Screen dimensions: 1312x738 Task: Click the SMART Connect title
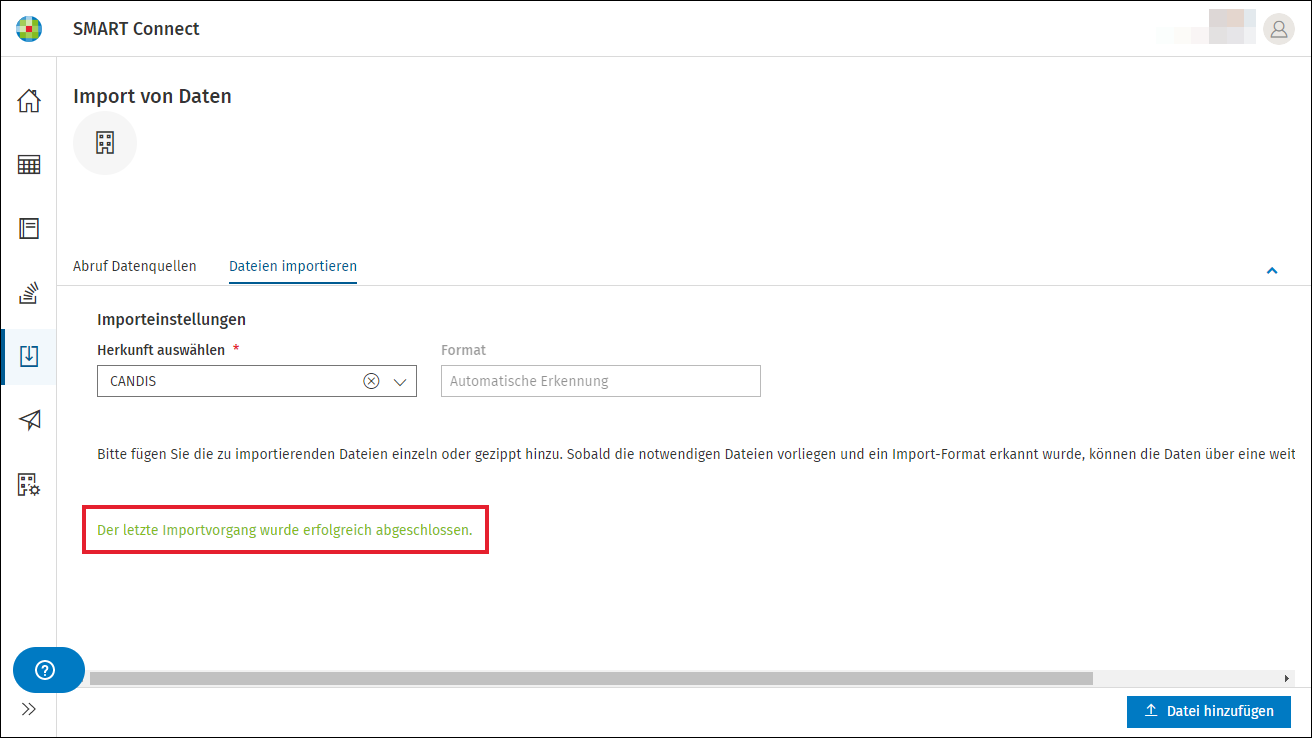click(x=136, y=29)
